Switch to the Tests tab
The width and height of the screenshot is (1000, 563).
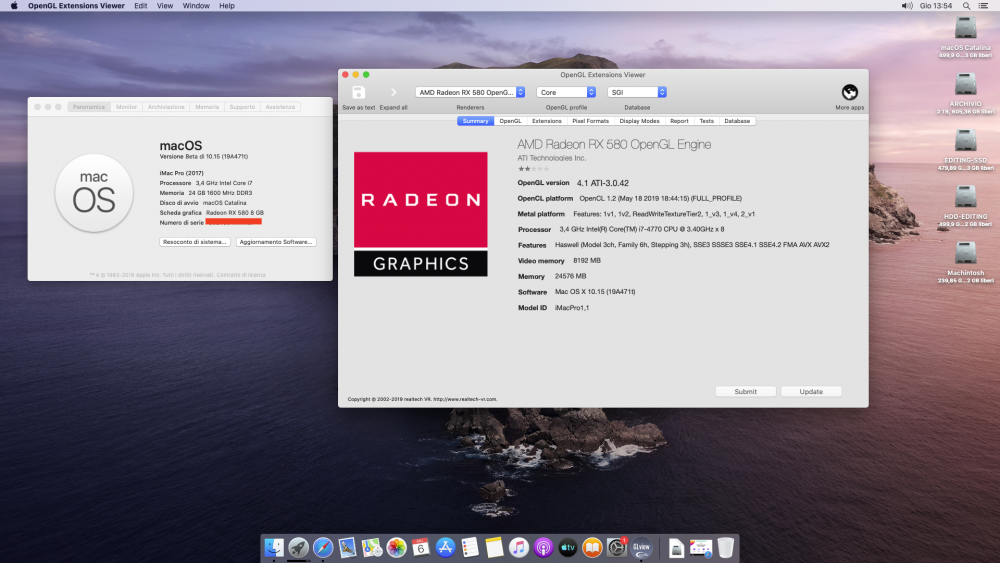coord(707,121)
